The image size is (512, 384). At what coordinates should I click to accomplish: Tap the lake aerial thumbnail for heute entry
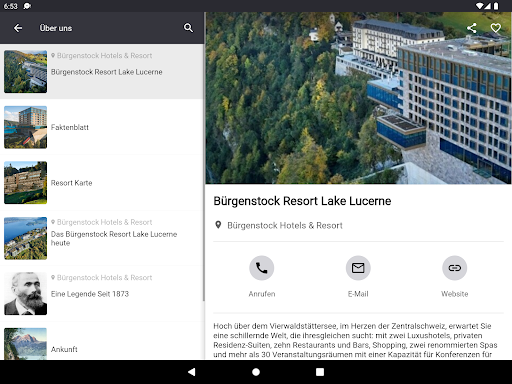tap(25, 238)
